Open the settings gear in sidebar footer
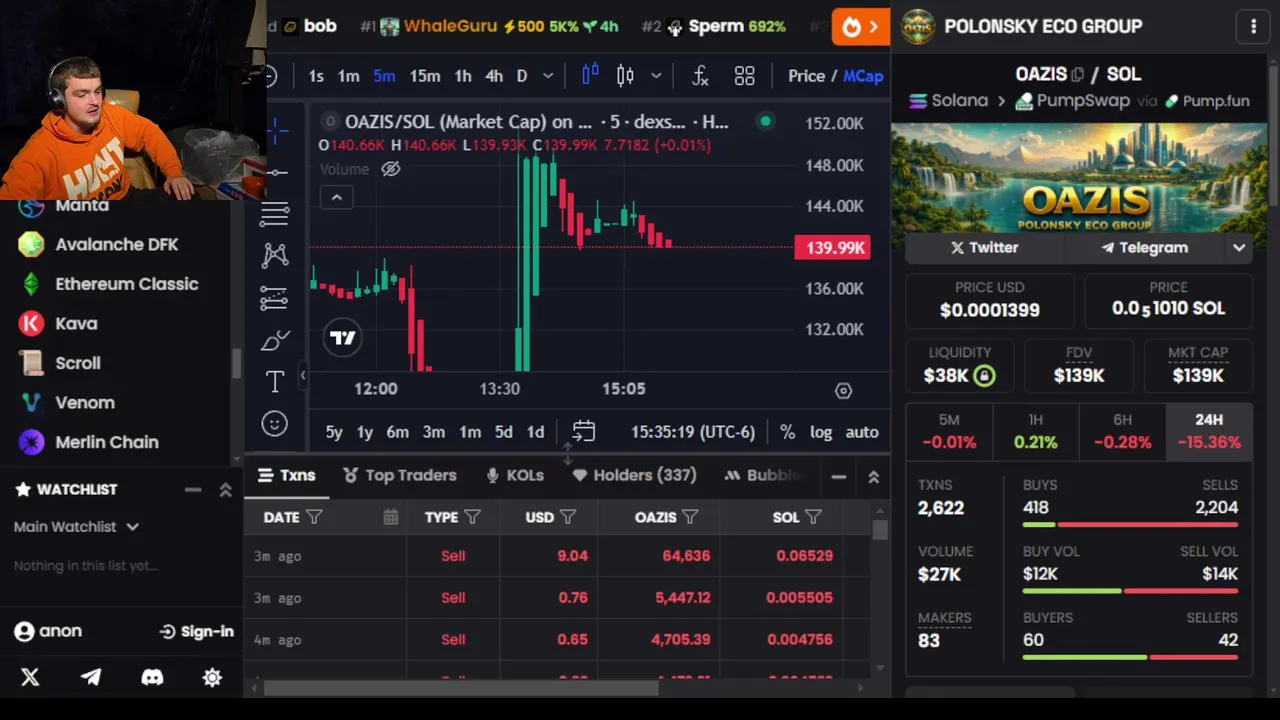Screen dimensions: 1280x720 click(212, 678)
